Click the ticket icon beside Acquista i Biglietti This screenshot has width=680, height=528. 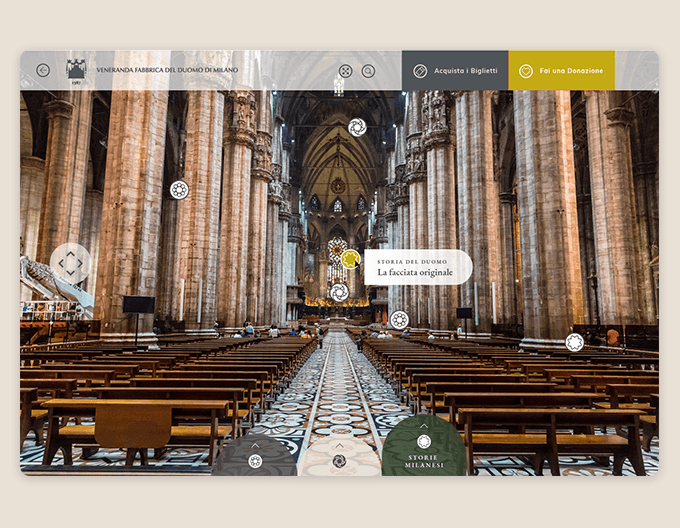[420, 71]
